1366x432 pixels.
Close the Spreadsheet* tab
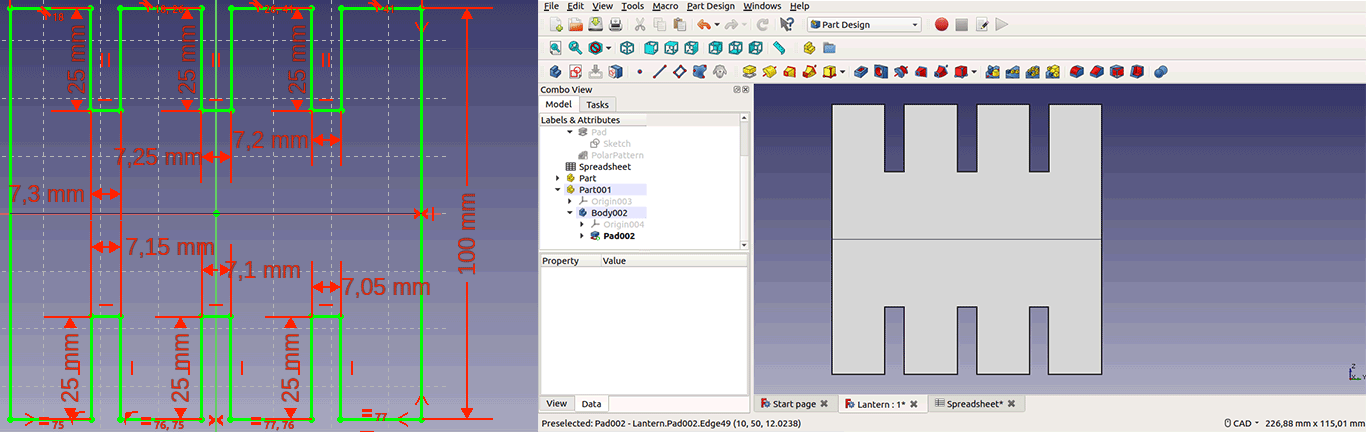[1011, 404]
